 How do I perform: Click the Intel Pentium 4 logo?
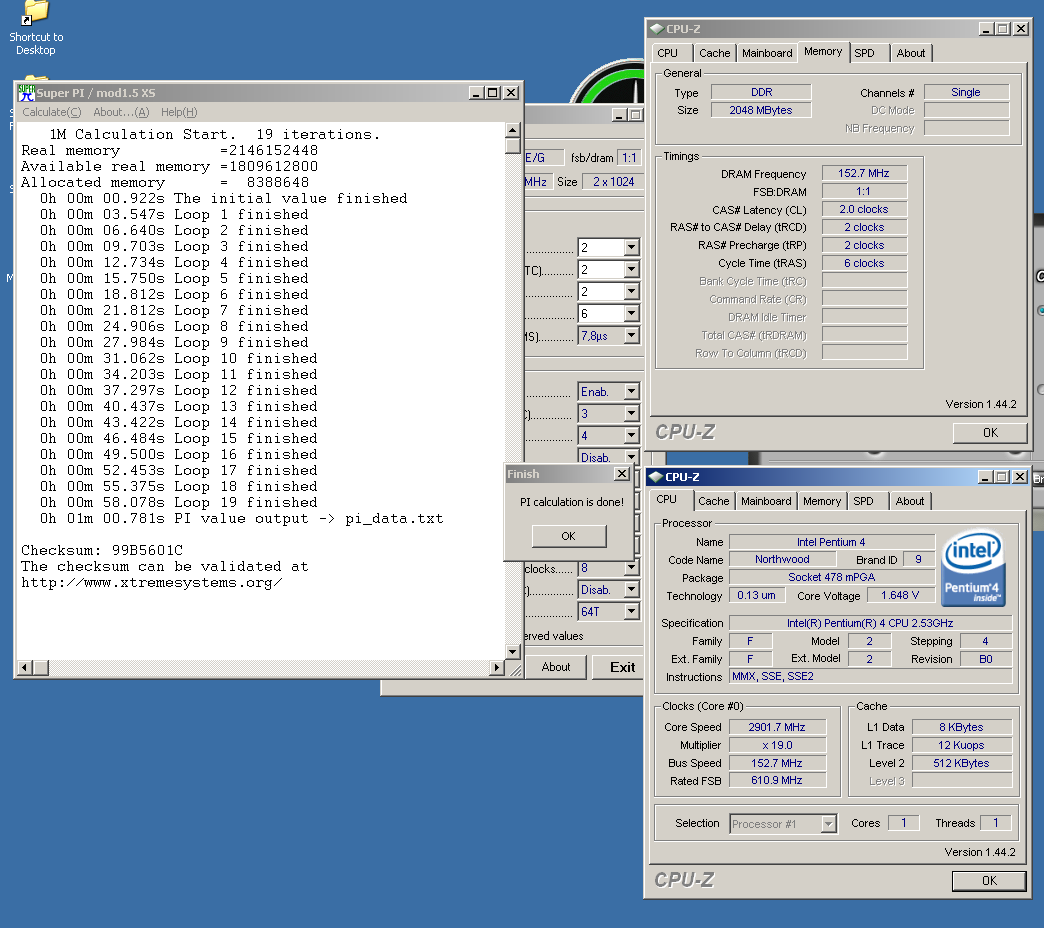point(973,568)
